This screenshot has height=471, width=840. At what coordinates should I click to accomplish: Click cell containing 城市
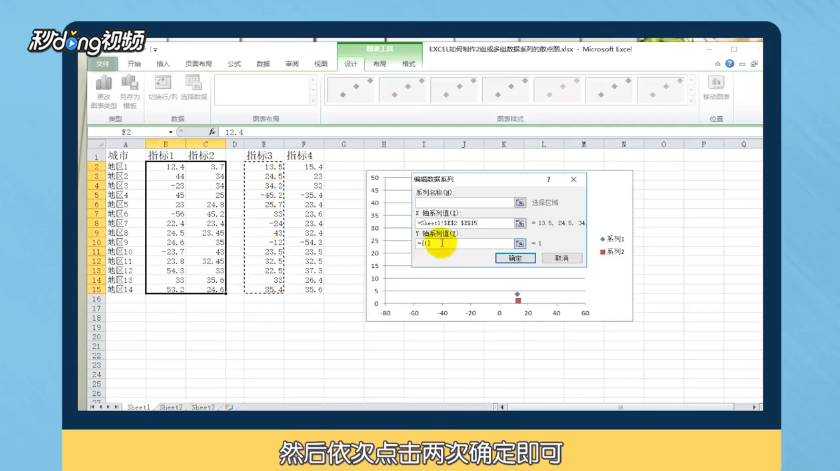pos(125,155)
